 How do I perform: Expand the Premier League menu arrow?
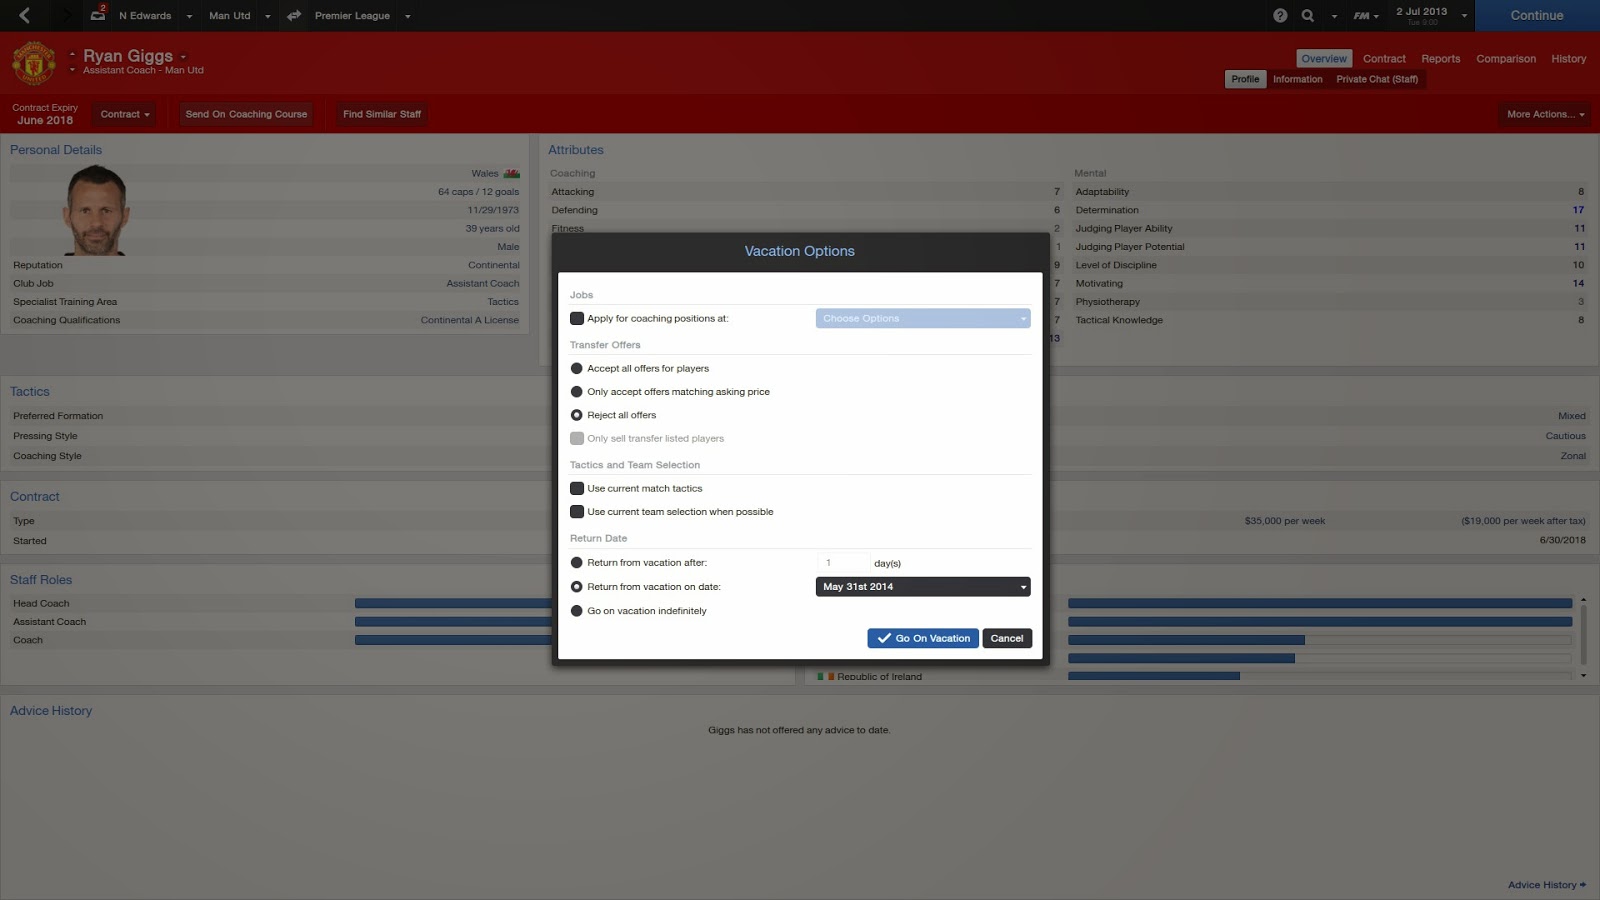click(x=408, y=17)
